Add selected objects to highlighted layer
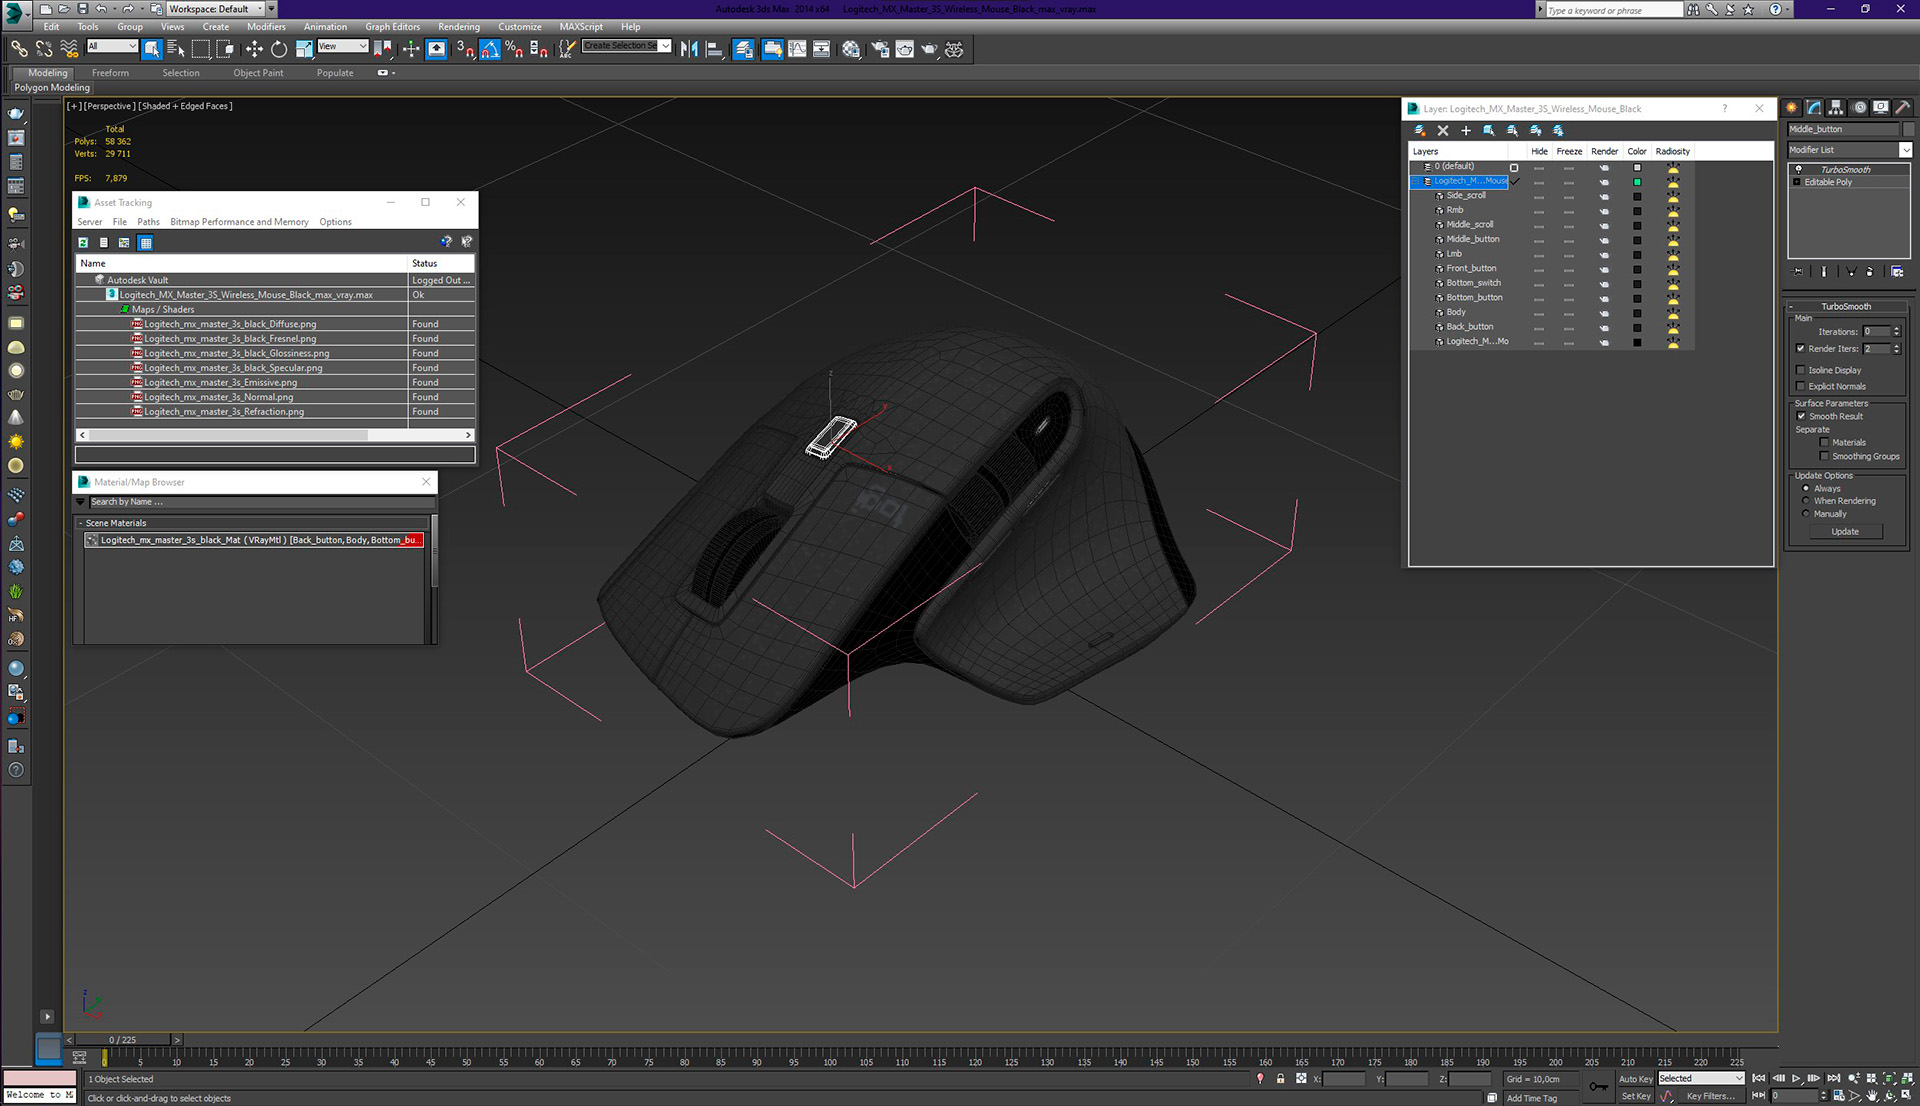Image resolution: width=1920 pixels, height=1106 pixels. [1466, 131]
